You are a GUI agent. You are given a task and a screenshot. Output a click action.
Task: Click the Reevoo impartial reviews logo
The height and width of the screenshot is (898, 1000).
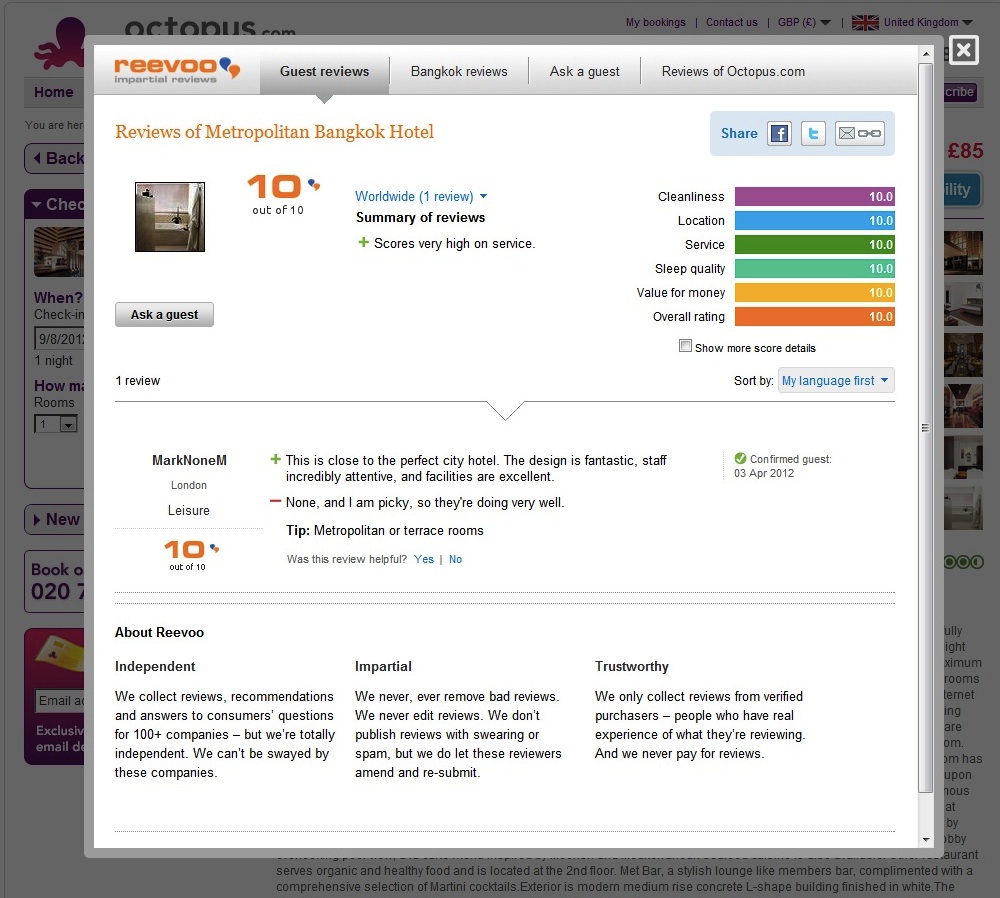coord(177,70)
